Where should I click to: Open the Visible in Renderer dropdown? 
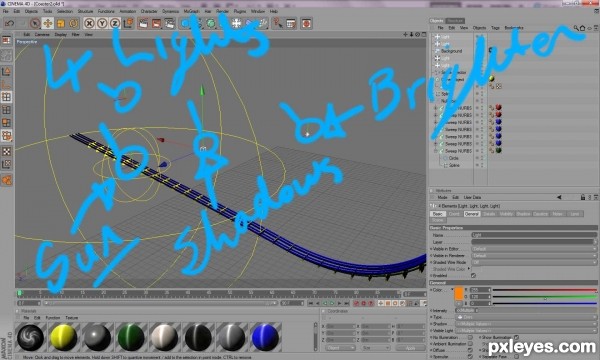pyautogui.click(x=534, y=256)
